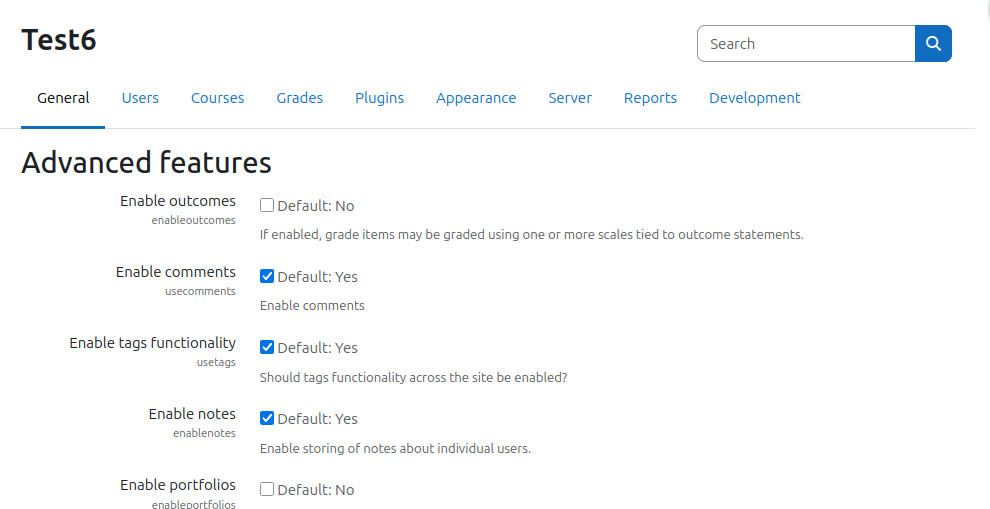Image resolution: width=990 pixels, height=509 pixels.
Task: Untick the Enable notes checkbox
Action: pyautogui.click(x=267, y=418)
